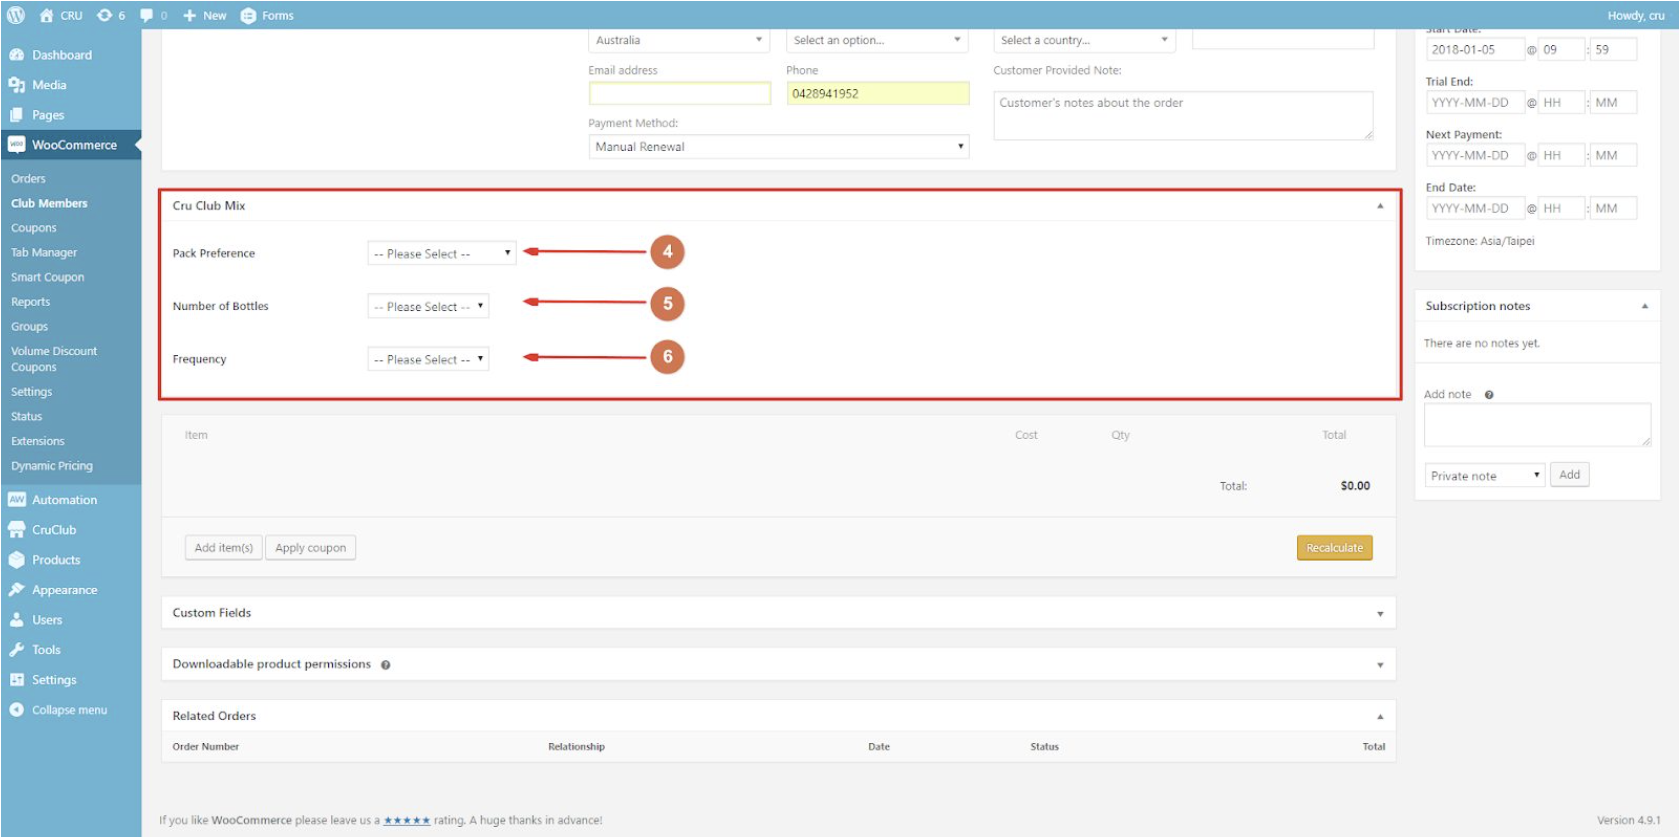The image size is (1680, 840).
Task: Open the Australia country dropdown
Action: click(679, 40)
